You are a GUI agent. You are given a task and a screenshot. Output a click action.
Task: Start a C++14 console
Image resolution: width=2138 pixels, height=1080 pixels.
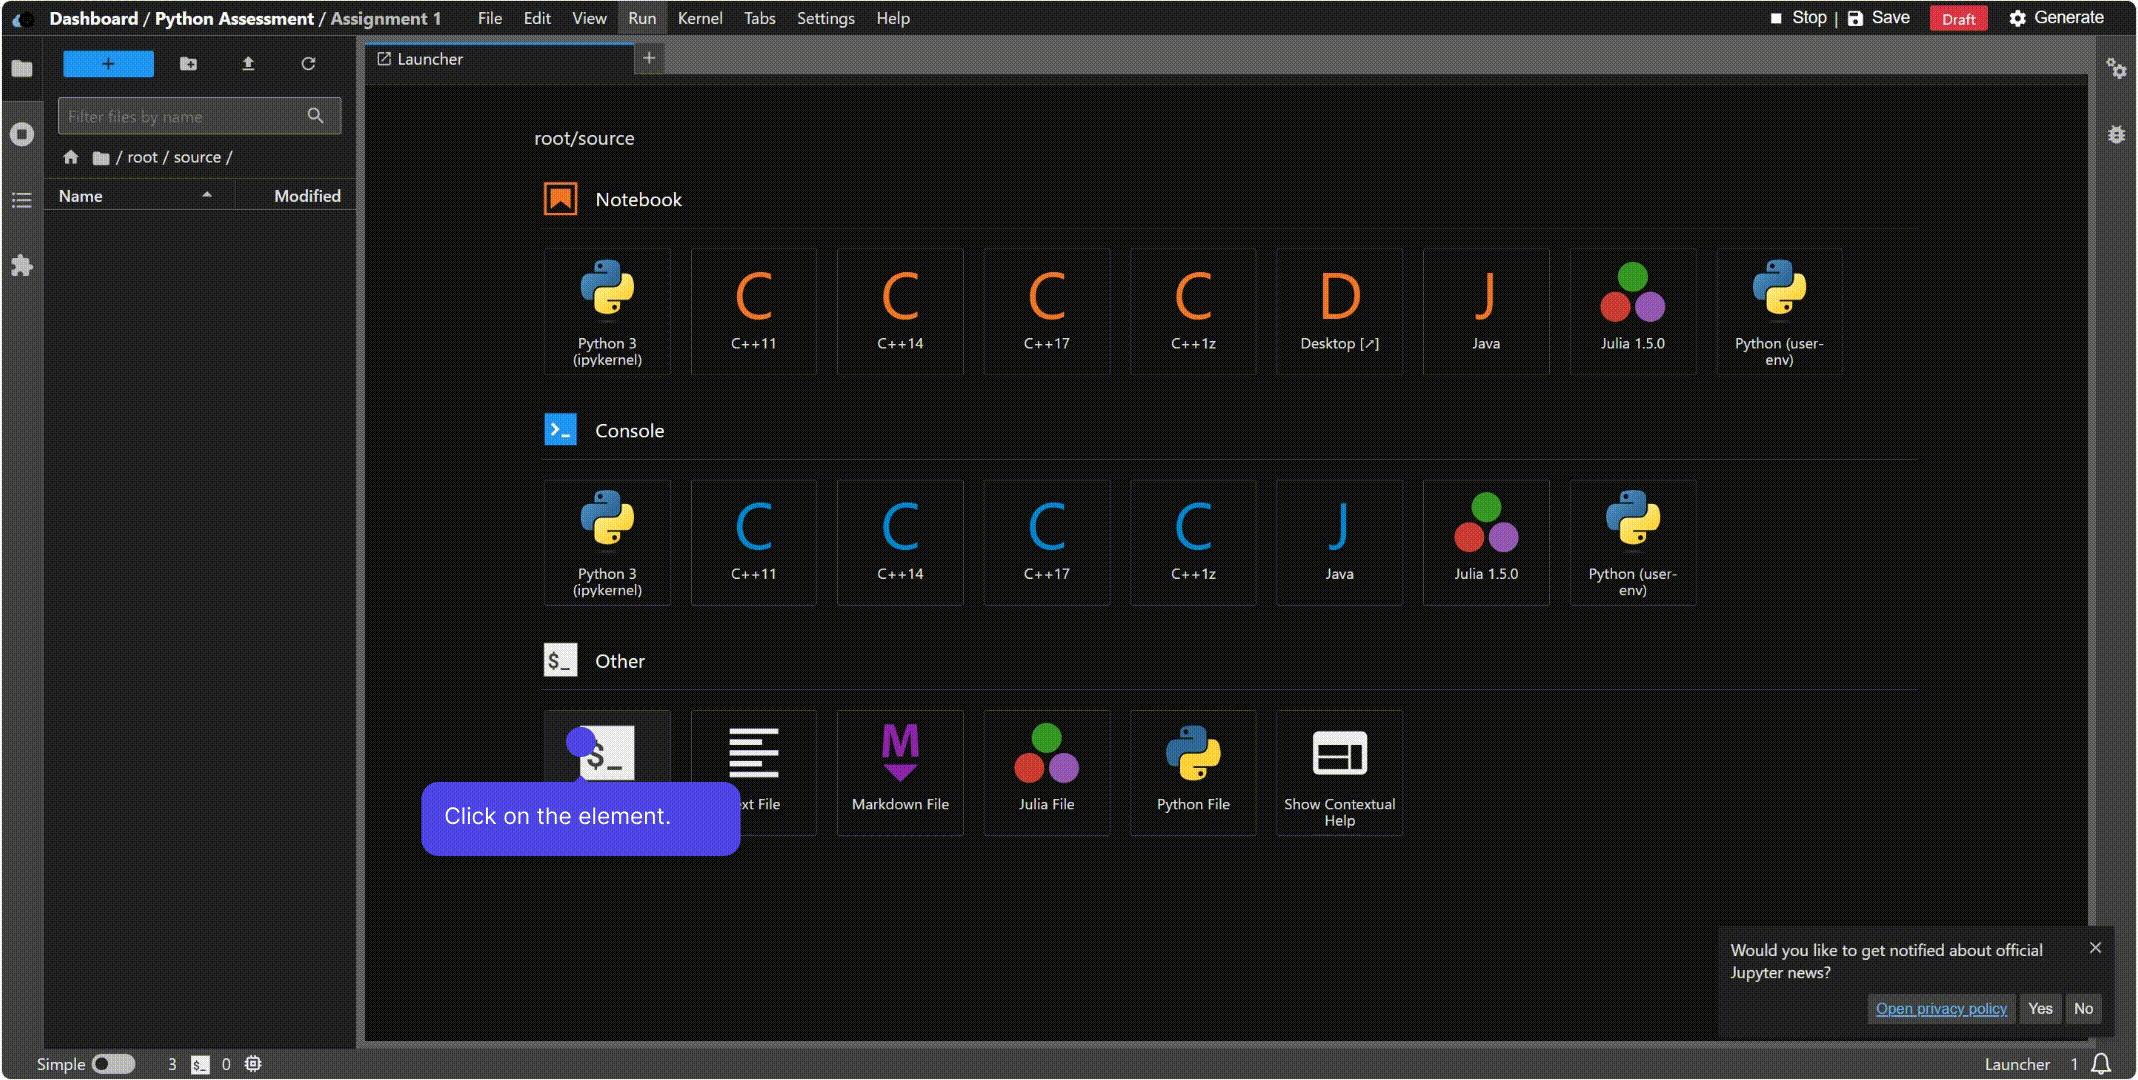pyautogui.click(x=900, y=542)
